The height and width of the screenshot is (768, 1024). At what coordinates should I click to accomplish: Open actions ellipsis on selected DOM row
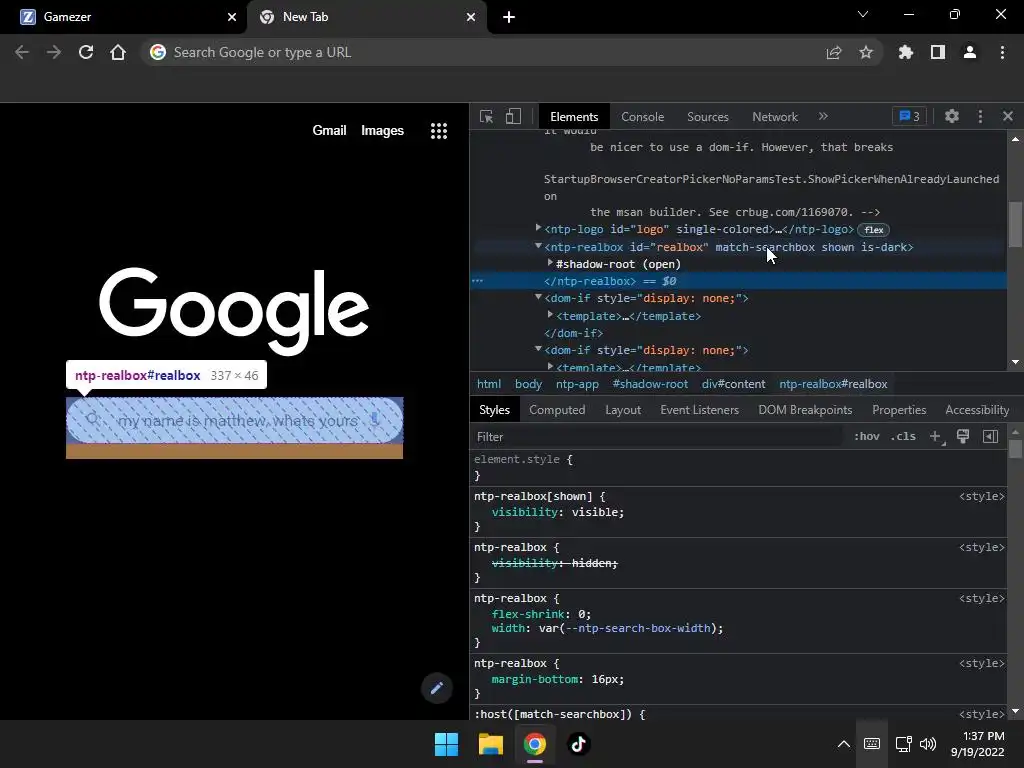click(477, 281)
